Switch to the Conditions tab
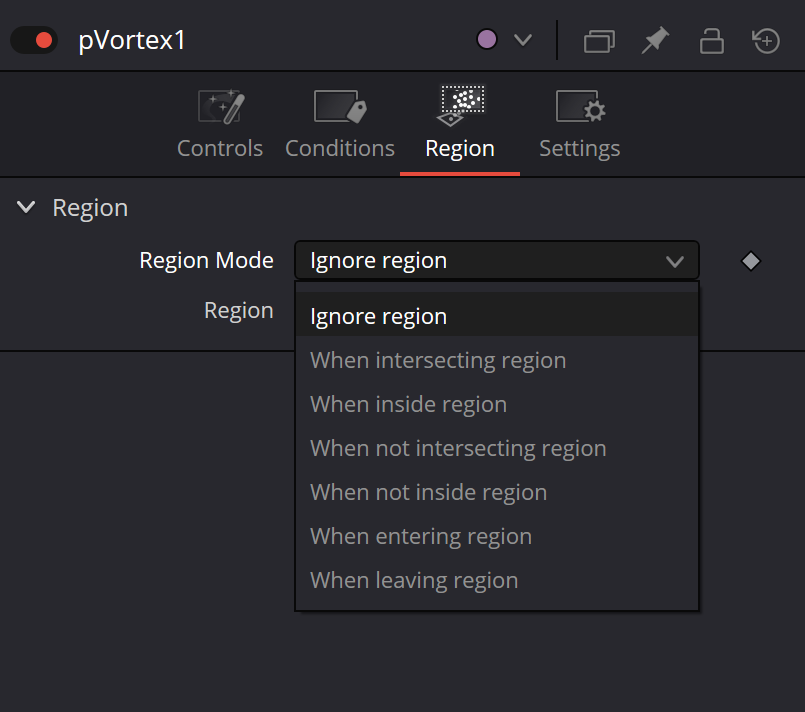The width and height of the screenshot is (805, 712). [340, 125]
